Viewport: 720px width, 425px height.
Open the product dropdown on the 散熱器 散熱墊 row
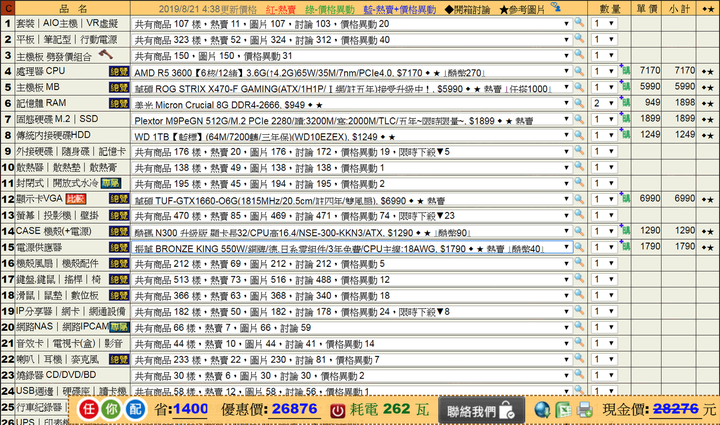[x=352, y=168]
